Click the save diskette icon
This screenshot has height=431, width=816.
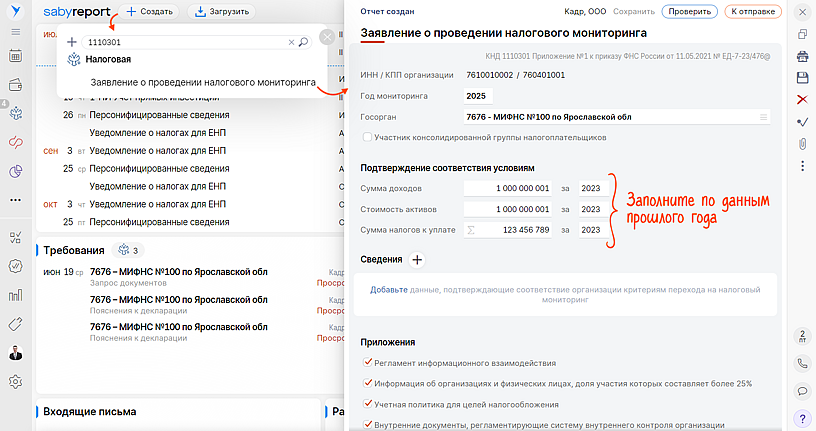[x=802, y=77]
